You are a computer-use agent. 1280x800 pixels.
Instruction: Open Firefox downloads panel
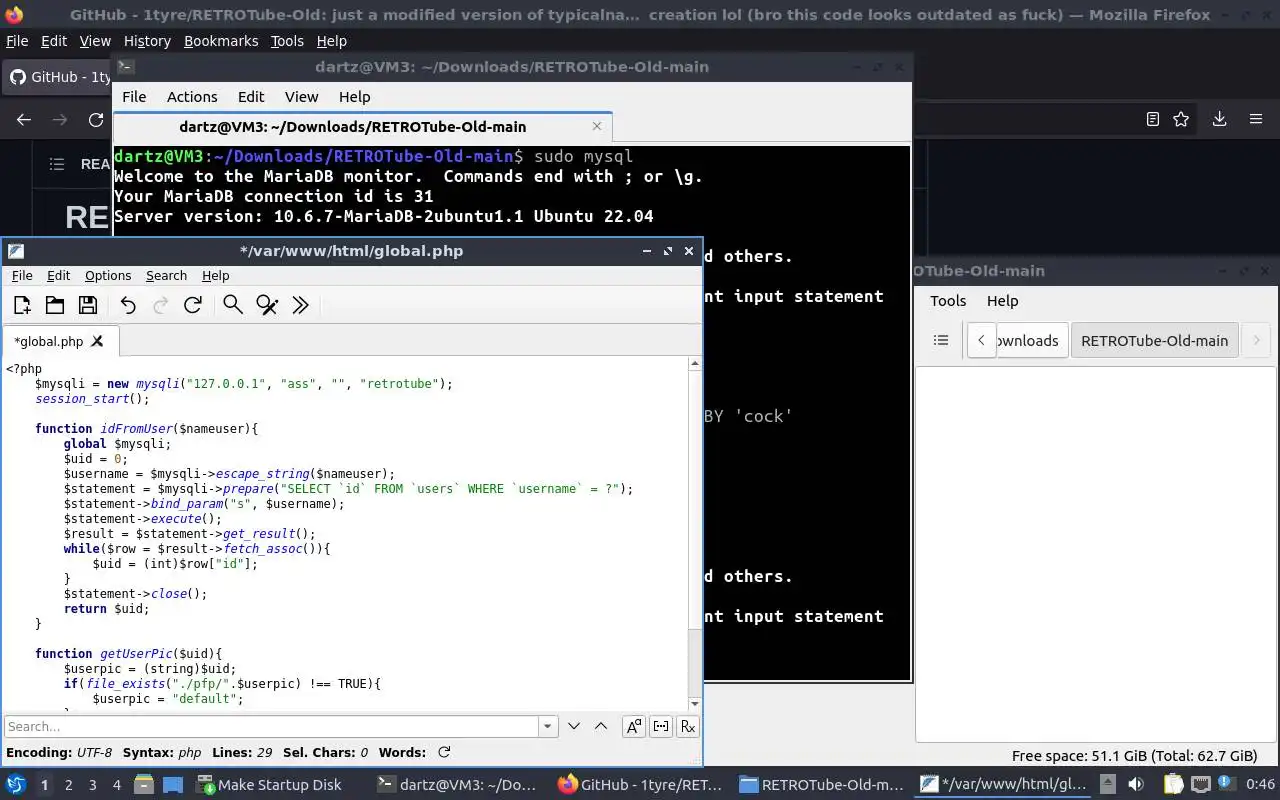pos(1219,119)
